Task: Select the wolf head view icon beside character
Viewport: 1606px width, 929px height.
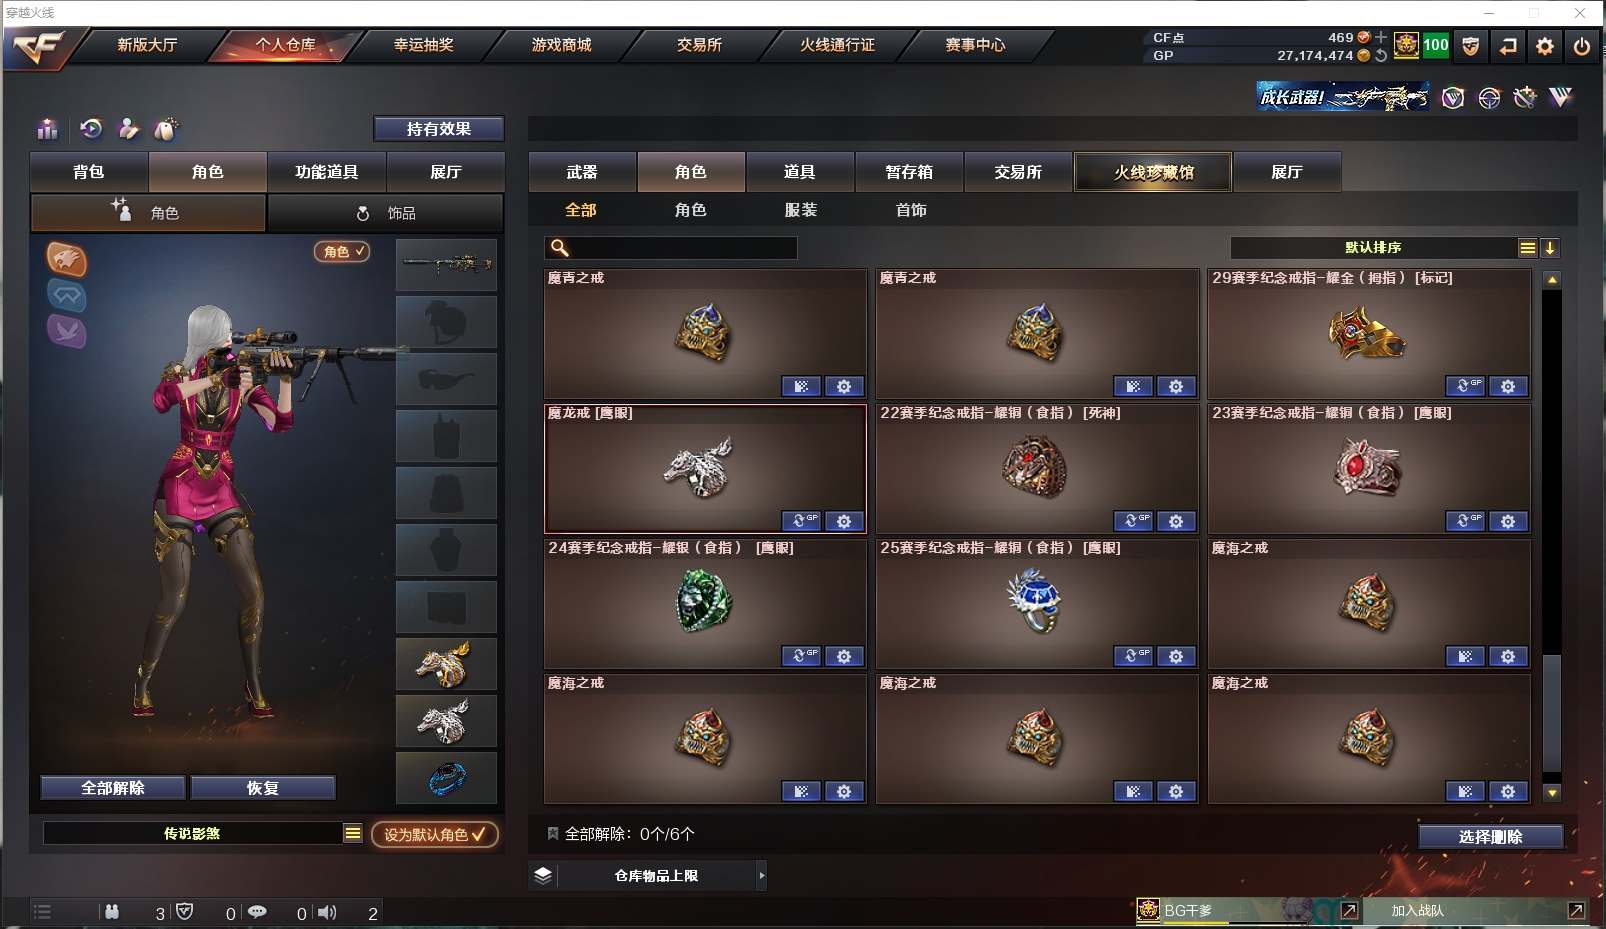Action: pyautogui.click(x=67, y=260)
